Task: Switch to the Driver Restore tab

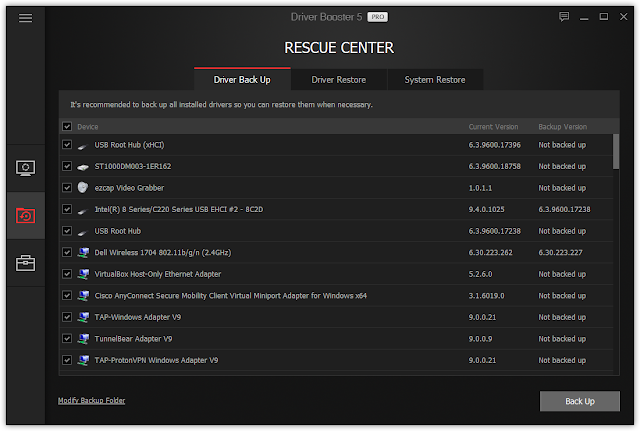Action: point(339,80)
